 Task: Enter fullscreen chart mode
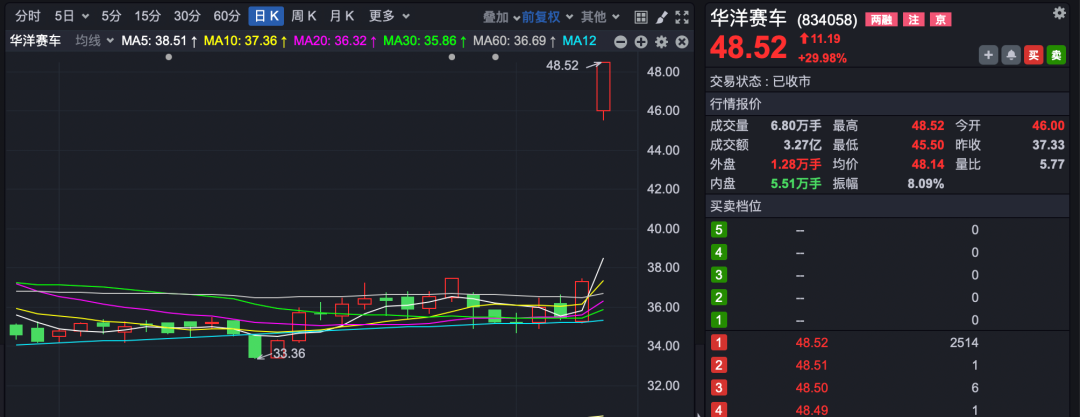(x=682, y=16)
